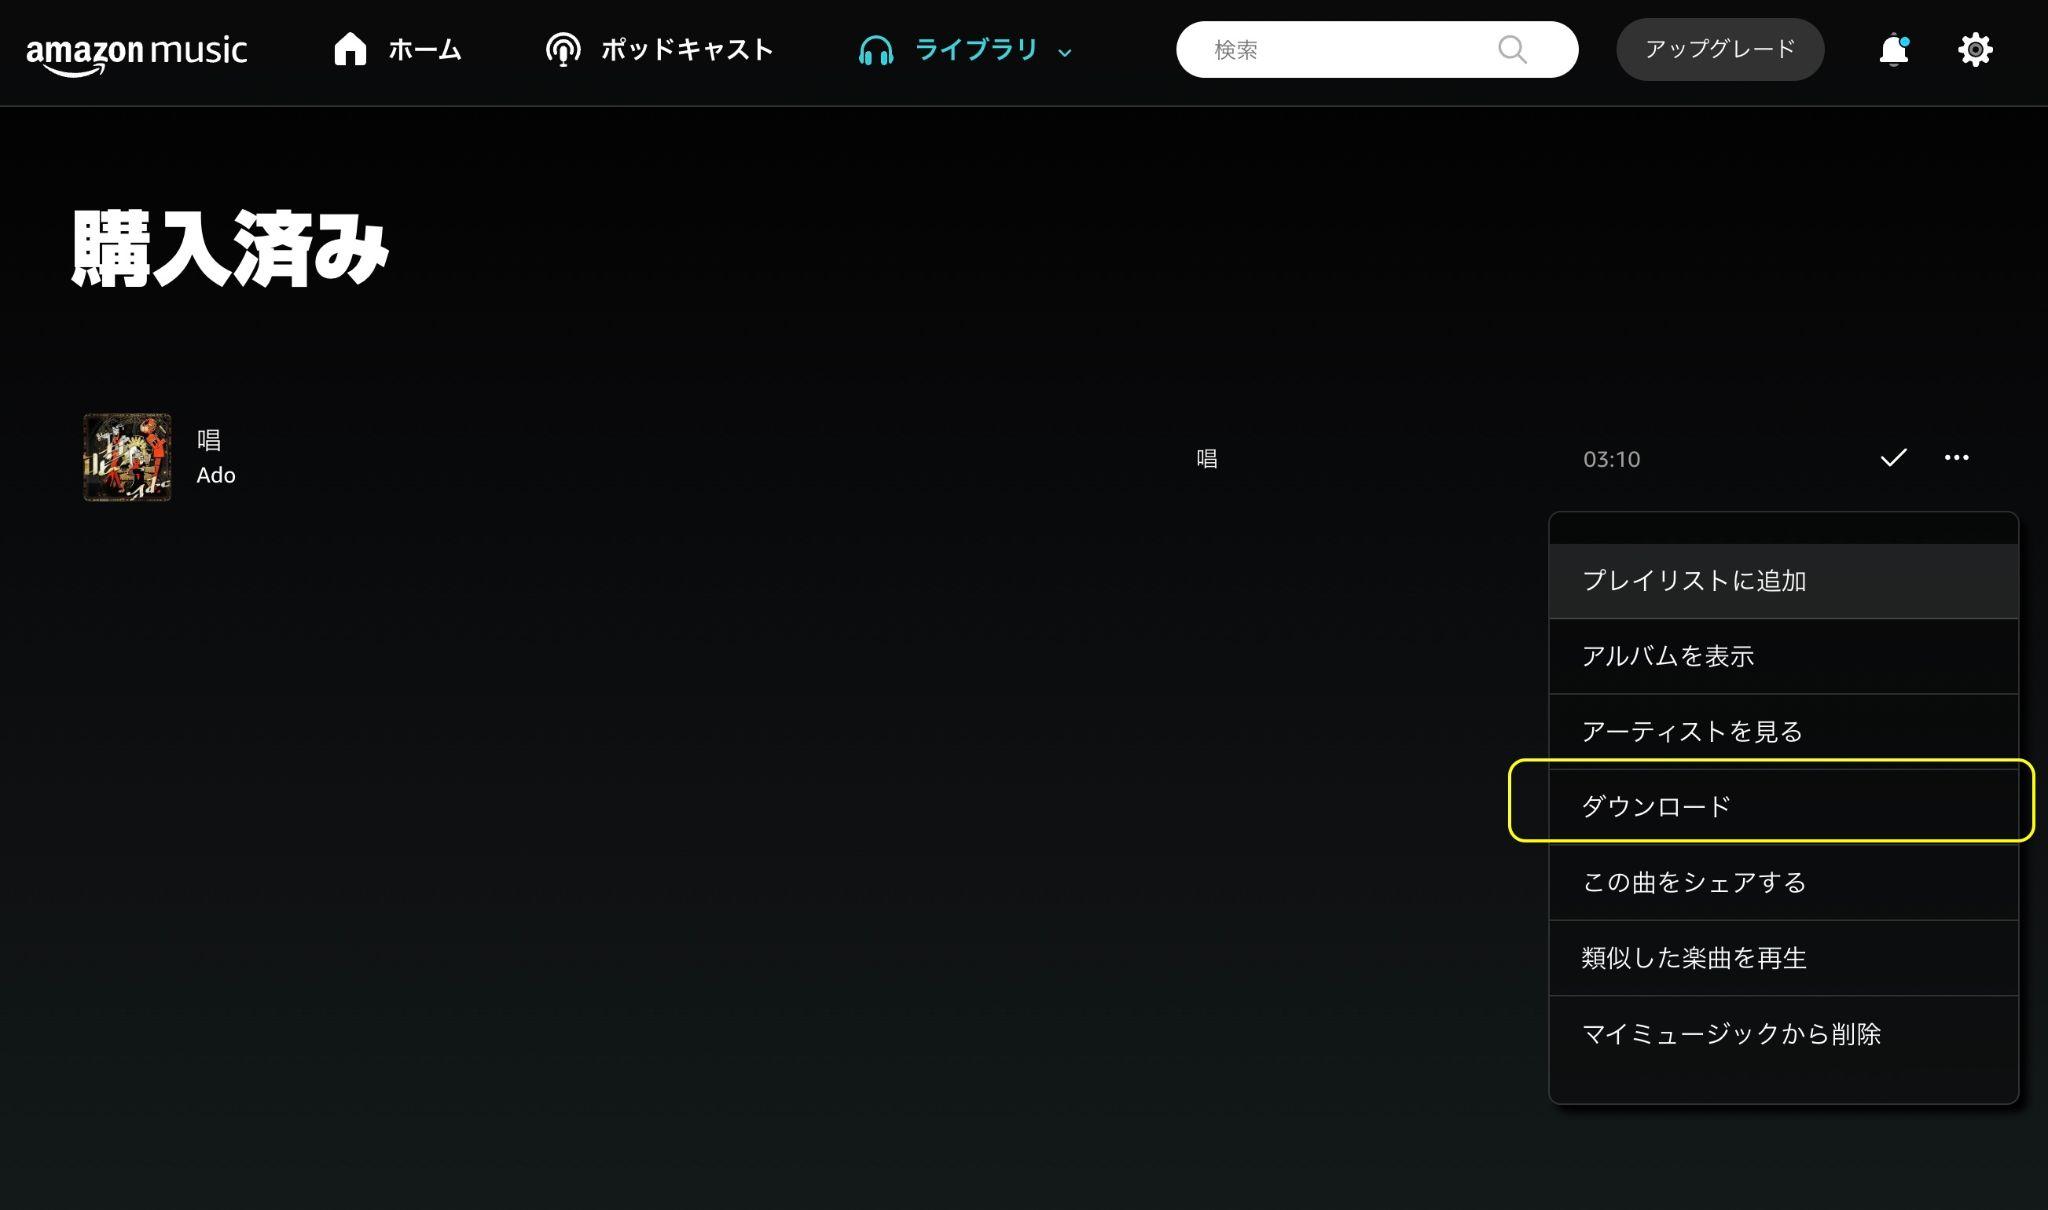Image resolution: width=2048 pixels, height=1210 pixels.
Task: Click the amazon music logo
Action: 138,50
